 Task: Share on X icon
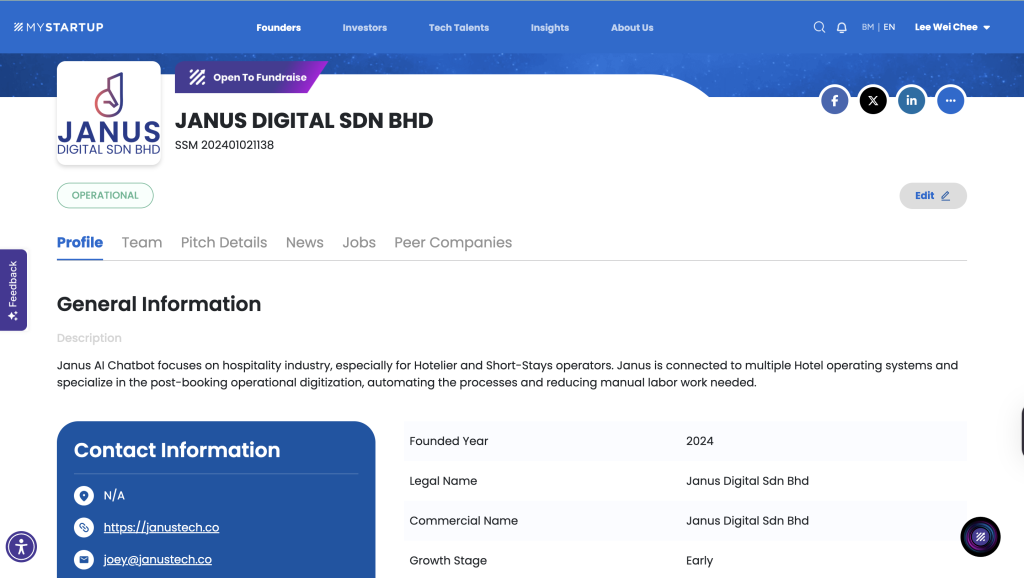[x=873, y=101]
